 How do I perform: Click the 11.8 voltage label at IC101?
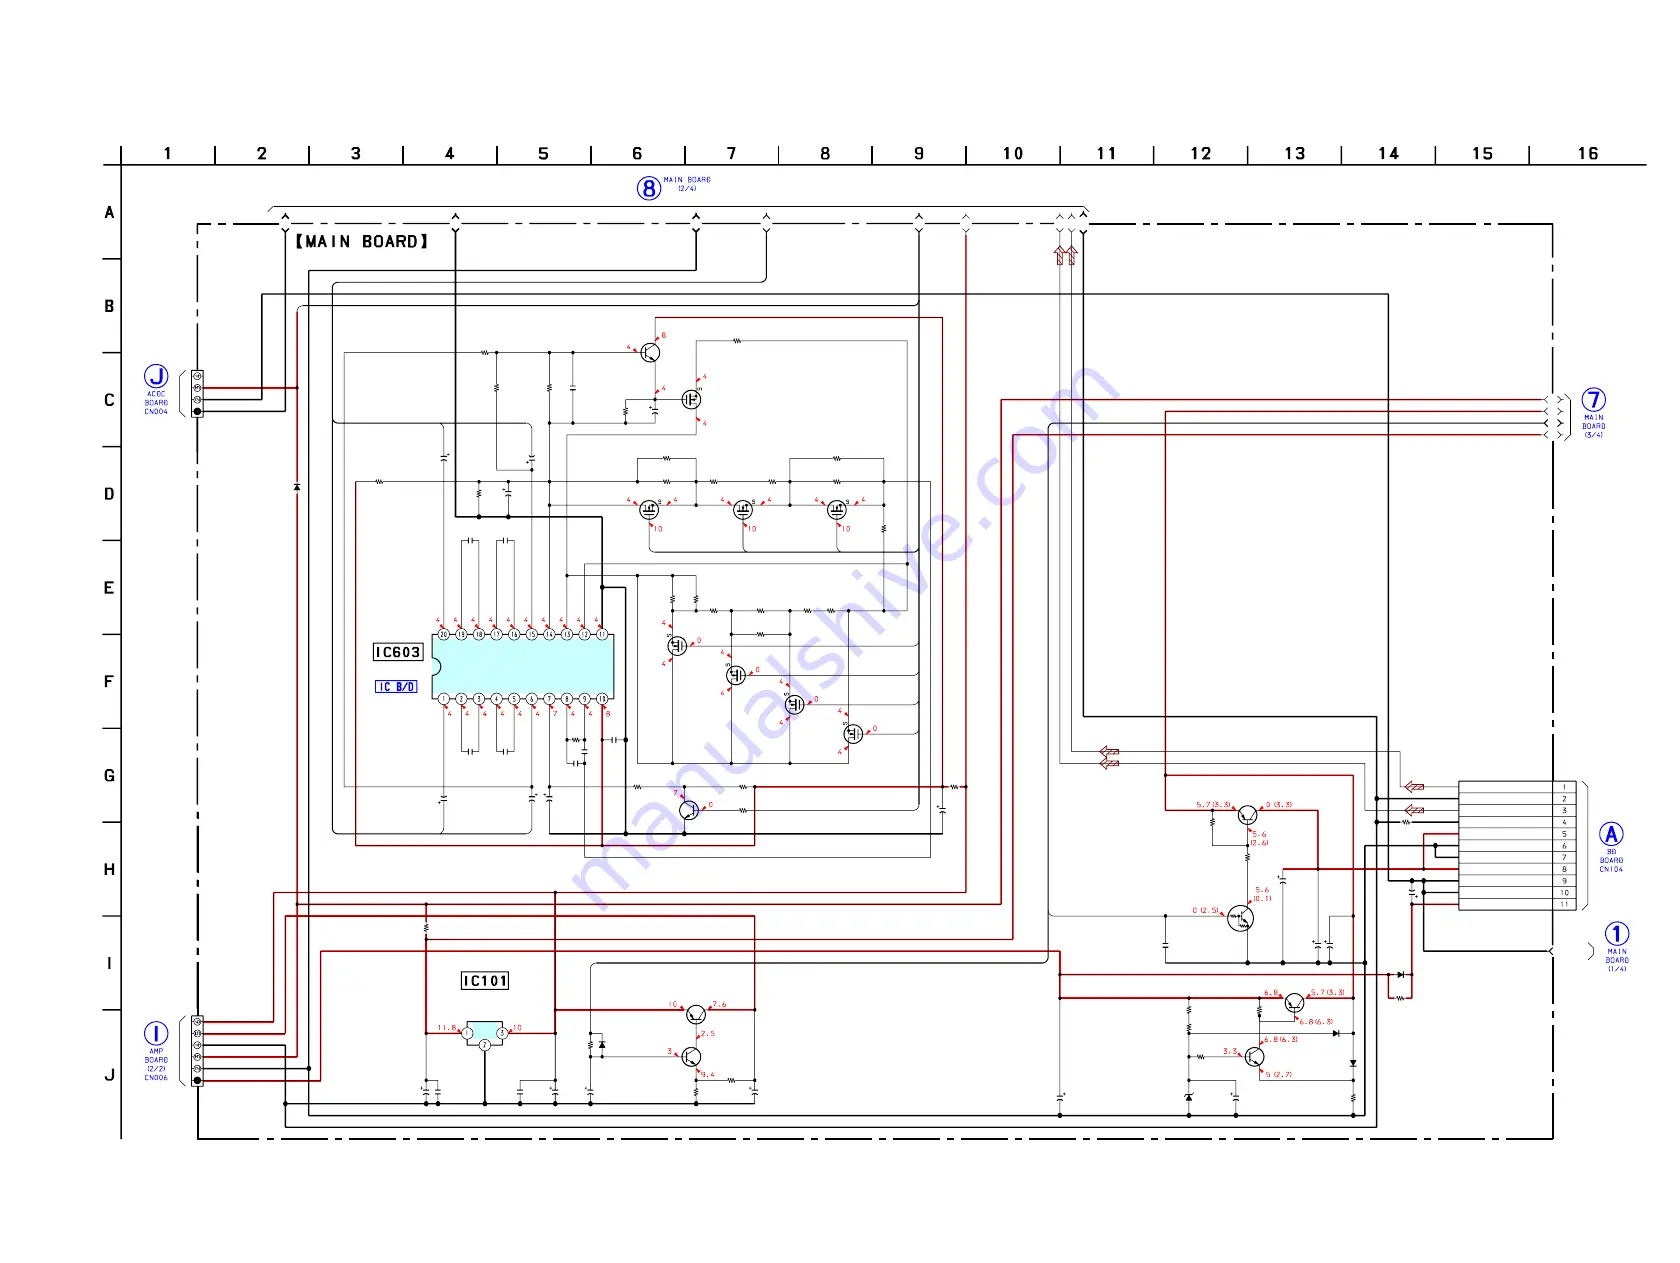446,1028
